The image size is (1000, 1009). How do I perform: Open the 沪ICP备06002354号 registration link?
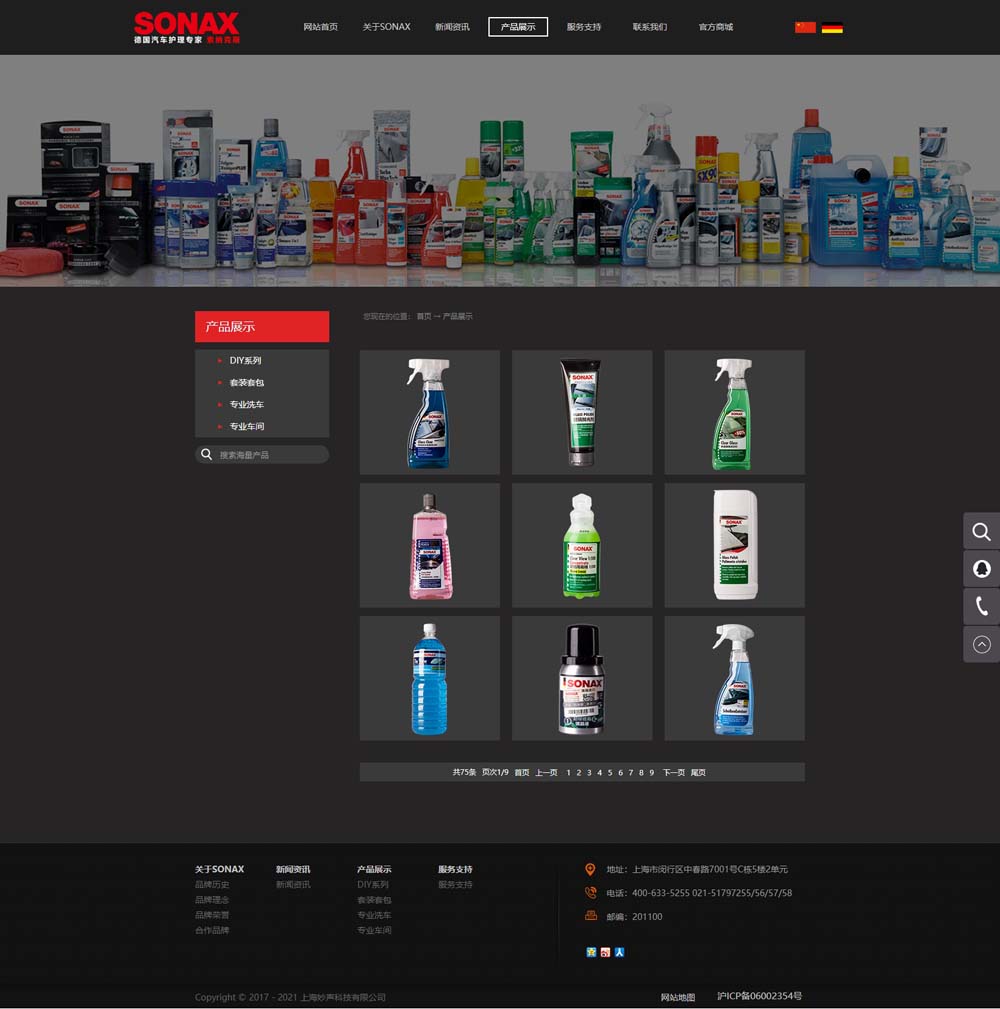point(759,996)
